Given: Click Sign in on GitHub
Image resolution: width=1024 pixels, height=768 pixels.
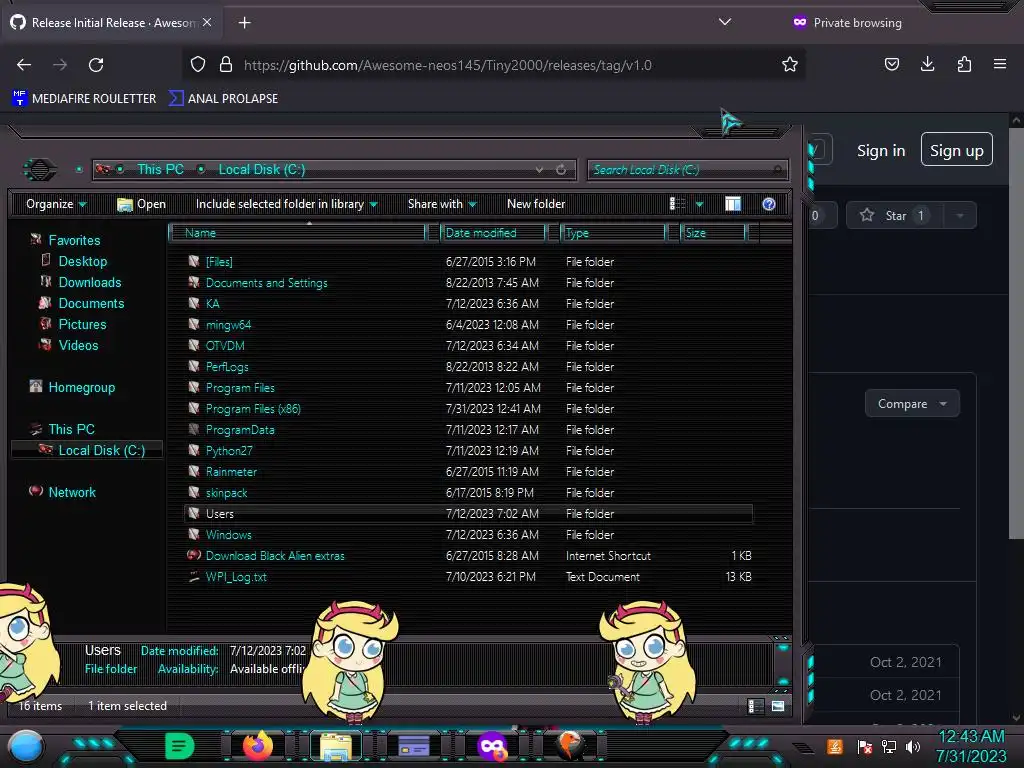Looking at the screenshot, I should pos(880,151).
